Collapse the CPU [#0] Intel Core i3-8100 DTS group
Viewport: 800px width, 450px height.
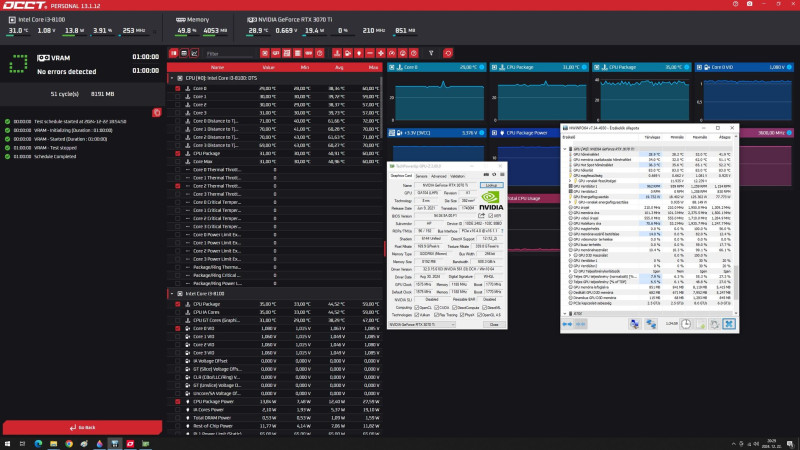[172, 78]
